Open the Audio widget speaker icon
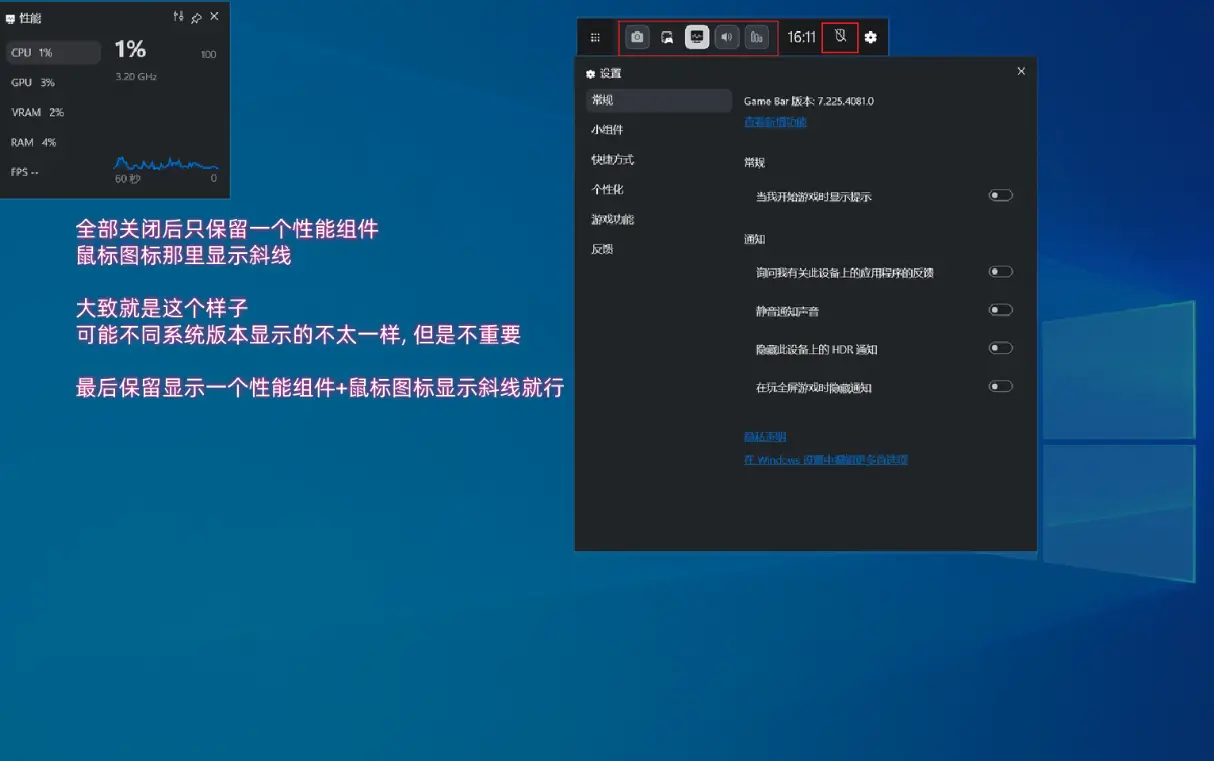The image size is (1214, 761). (x=727, y=37)
